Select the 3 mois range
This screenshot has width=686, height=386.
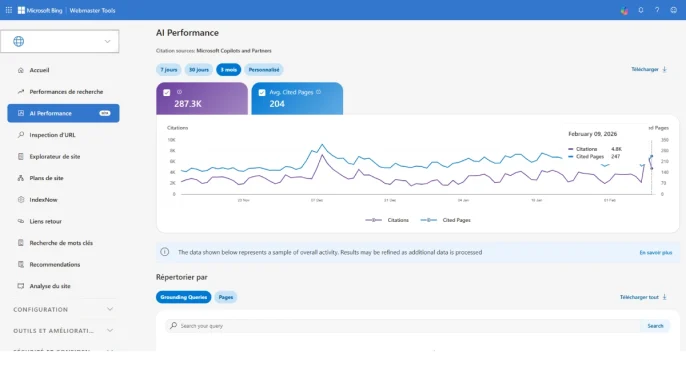(228, 70)
